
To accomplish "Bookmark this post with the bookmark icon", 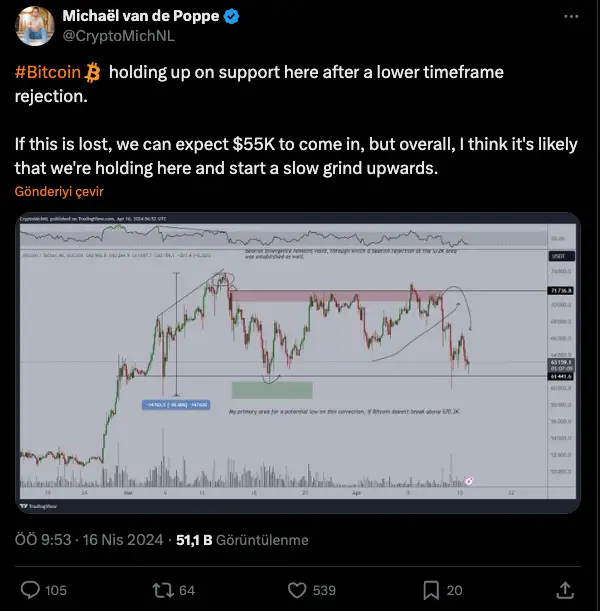I will [430, 589].
